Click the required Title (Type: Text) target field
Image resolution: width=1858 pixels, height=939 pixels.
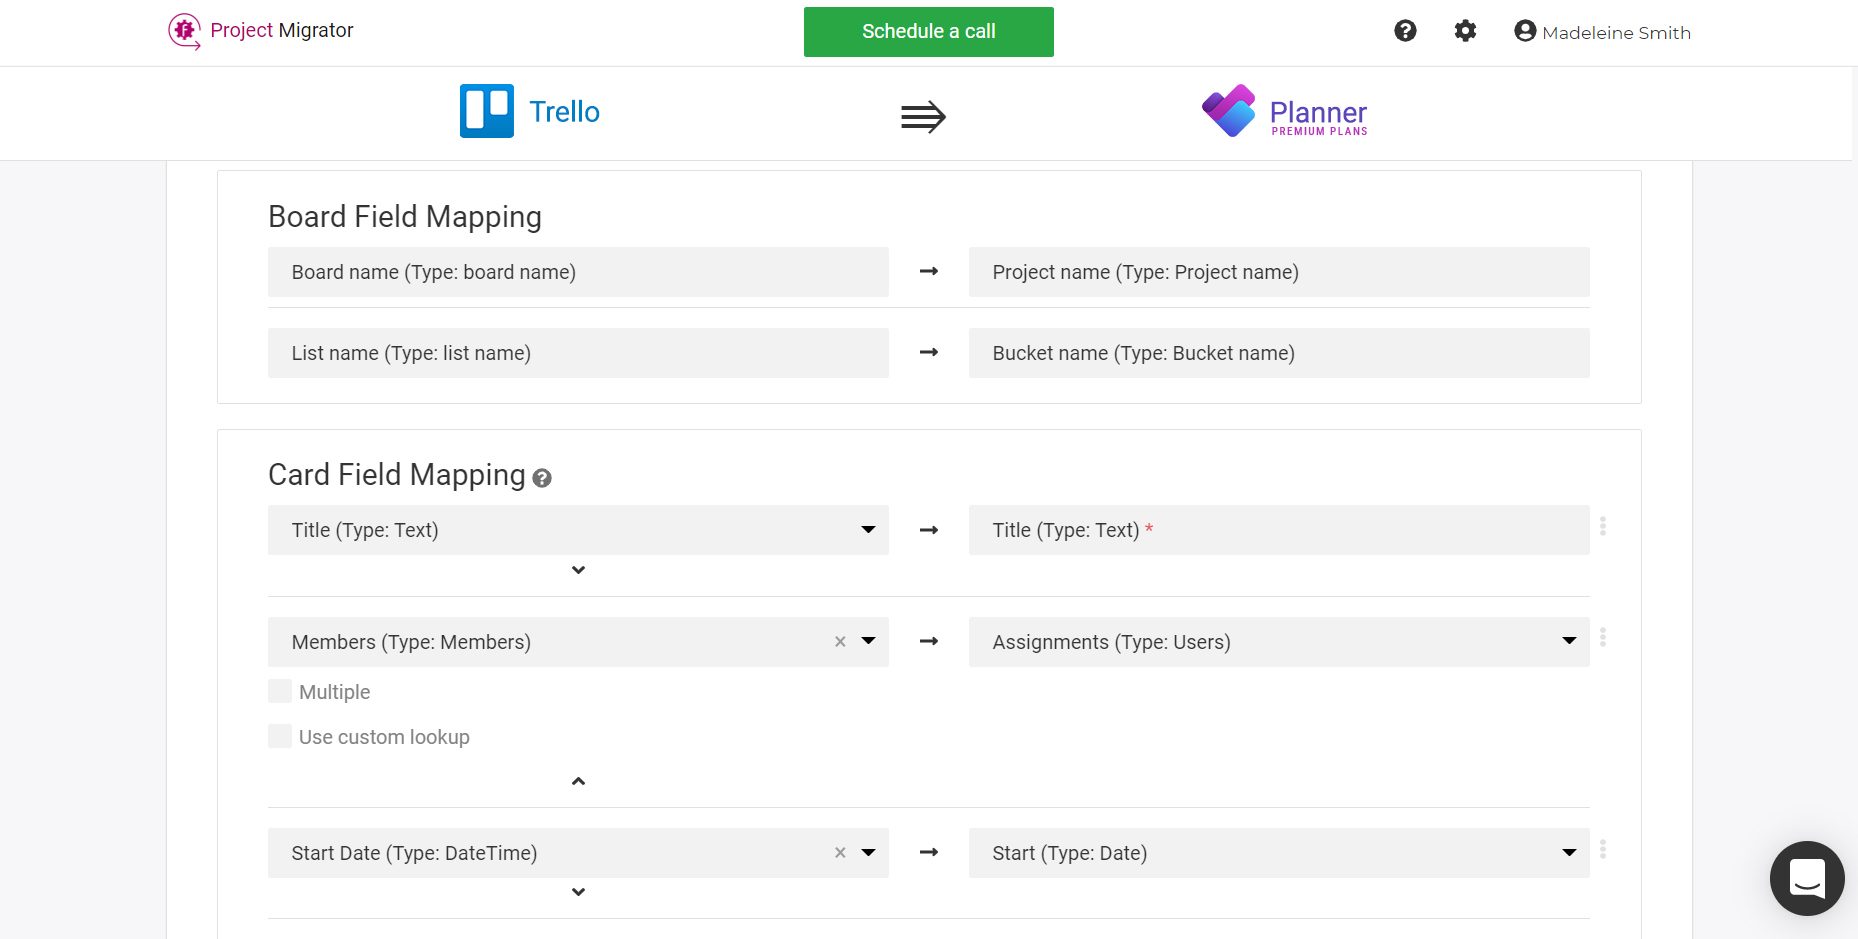pyautogui.click(x=1279, y=530)
